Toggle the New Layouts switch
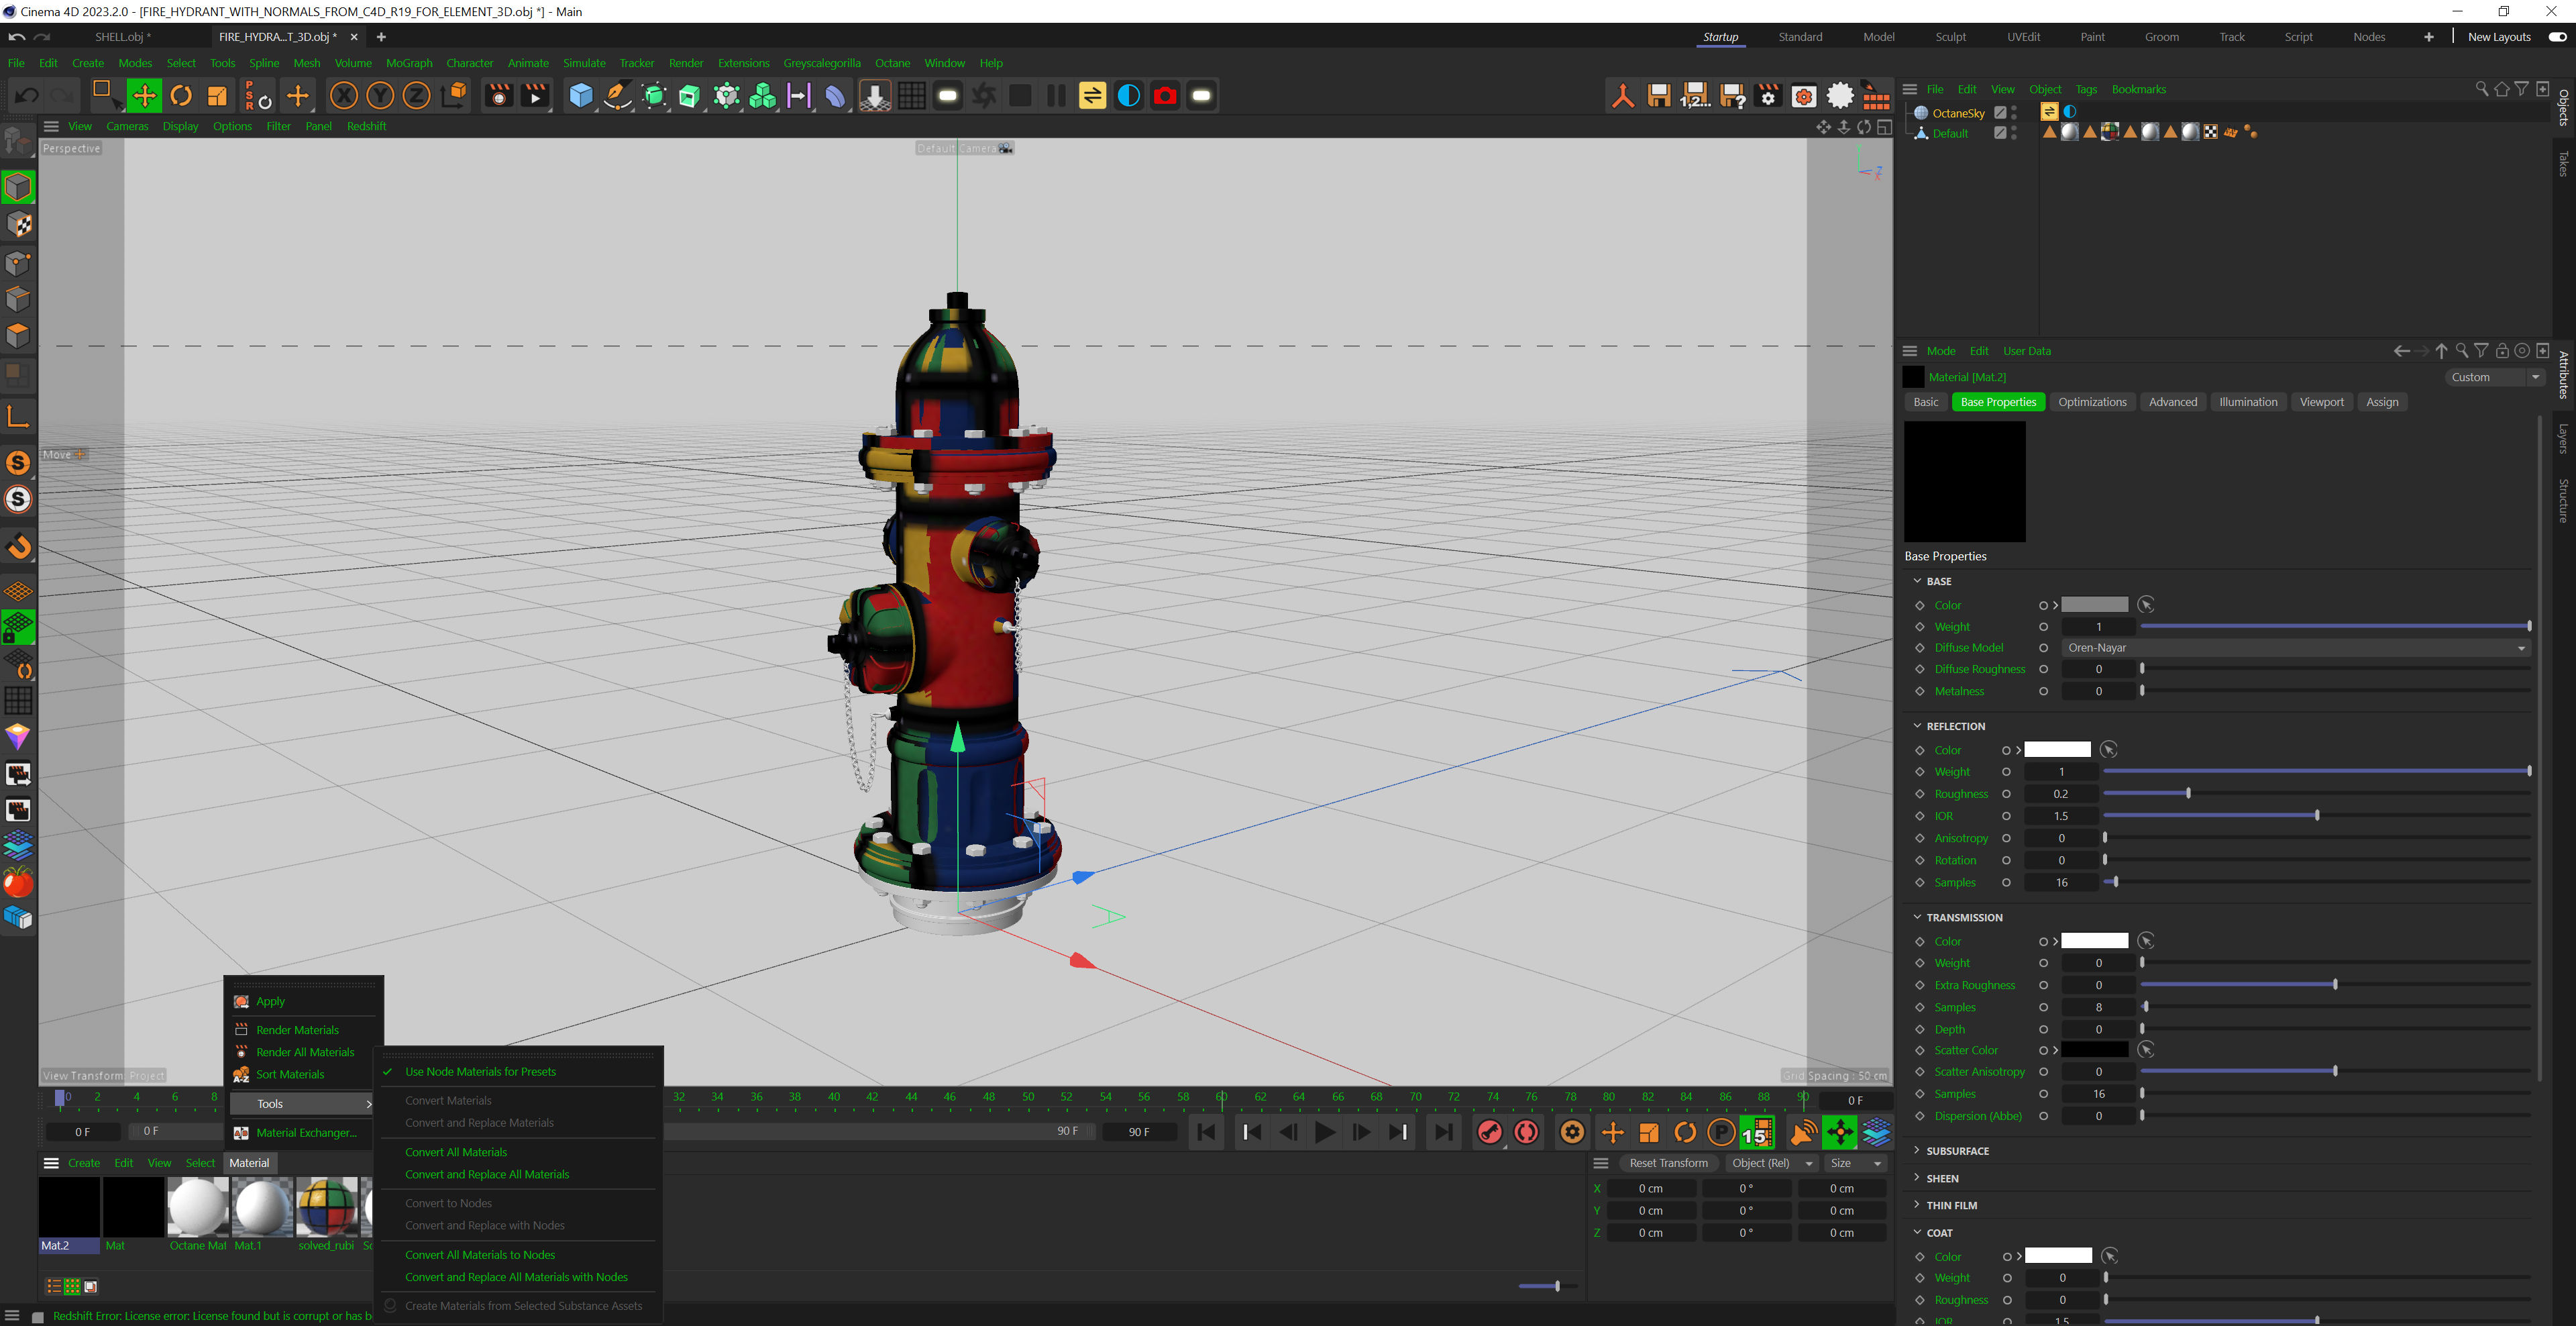This screenshot has width=2576, height=1326. (2557, 37)
